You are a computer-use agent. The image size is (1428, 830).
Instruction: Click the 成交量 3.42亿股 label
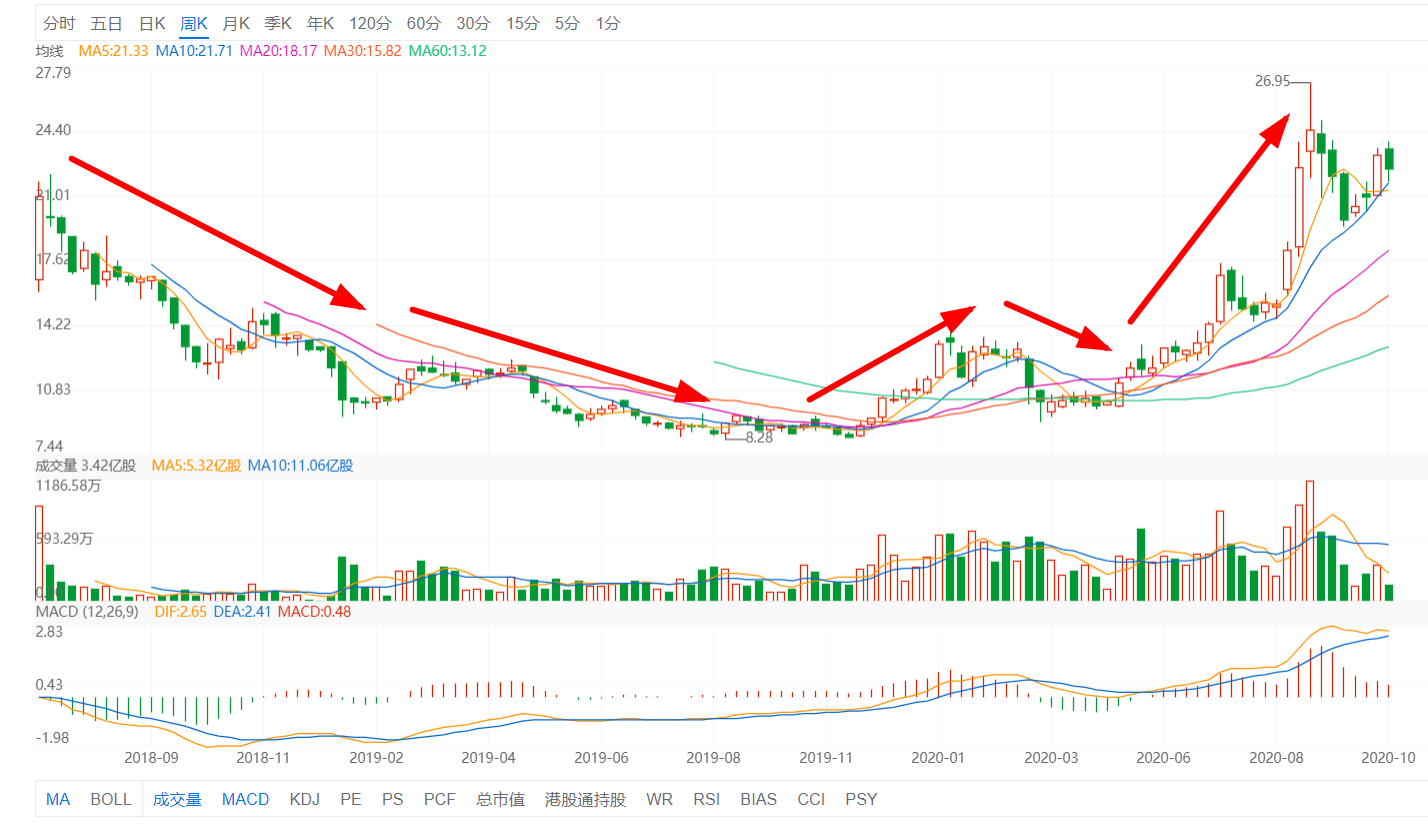click(88, 465)
